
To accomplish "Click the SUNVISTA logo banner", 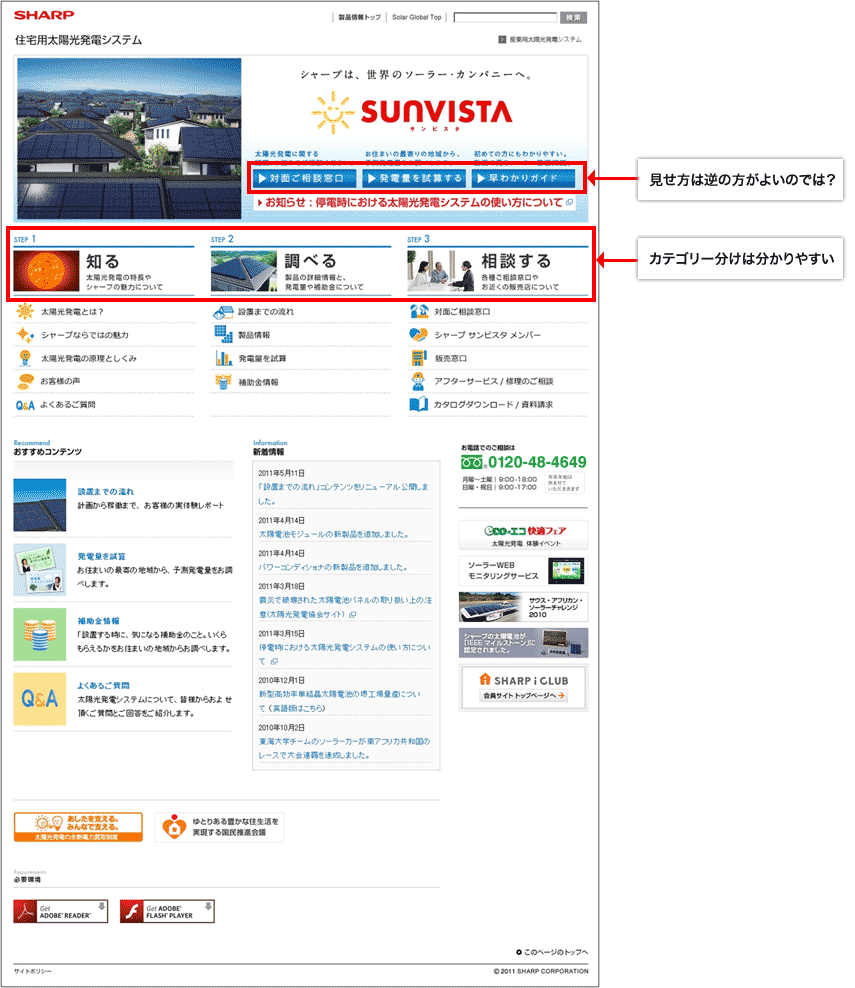I will 413,112.
